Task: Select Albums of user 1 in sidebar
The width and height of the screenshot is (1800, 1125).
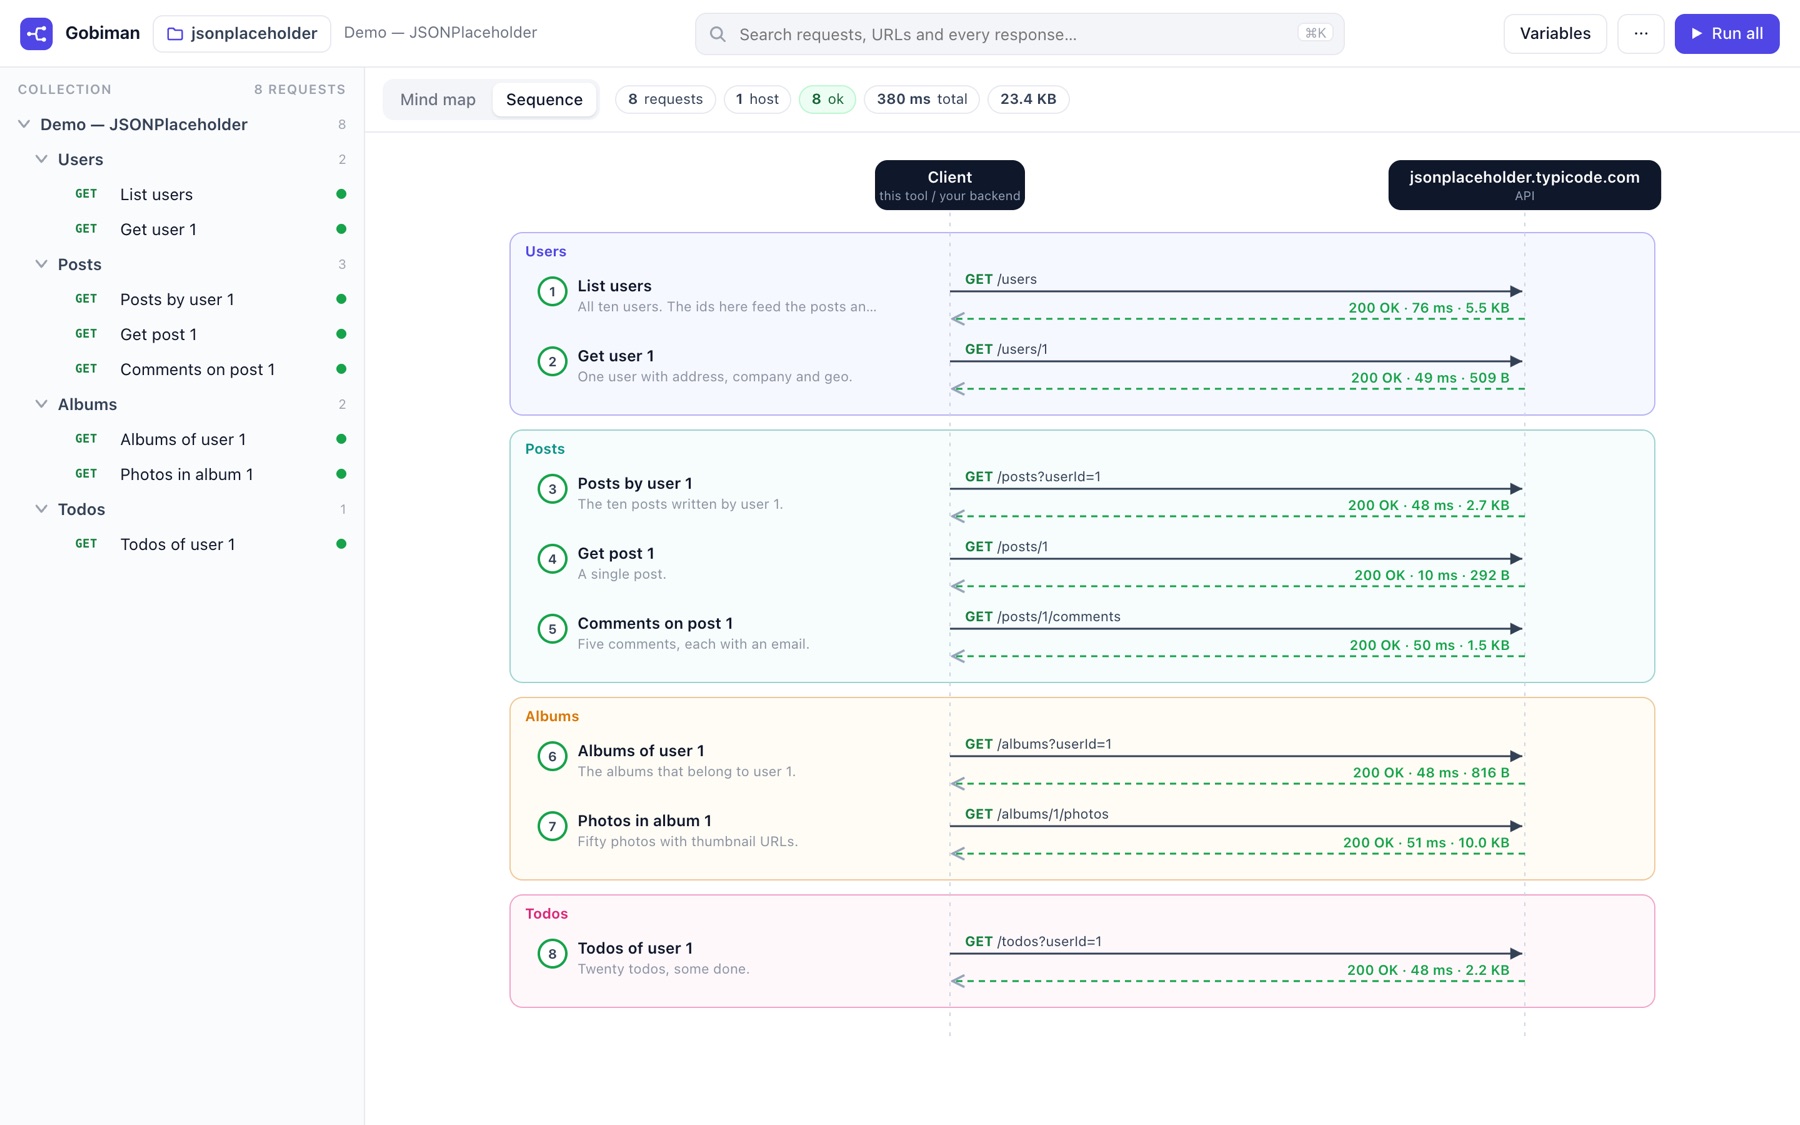Action: [182, 439]
